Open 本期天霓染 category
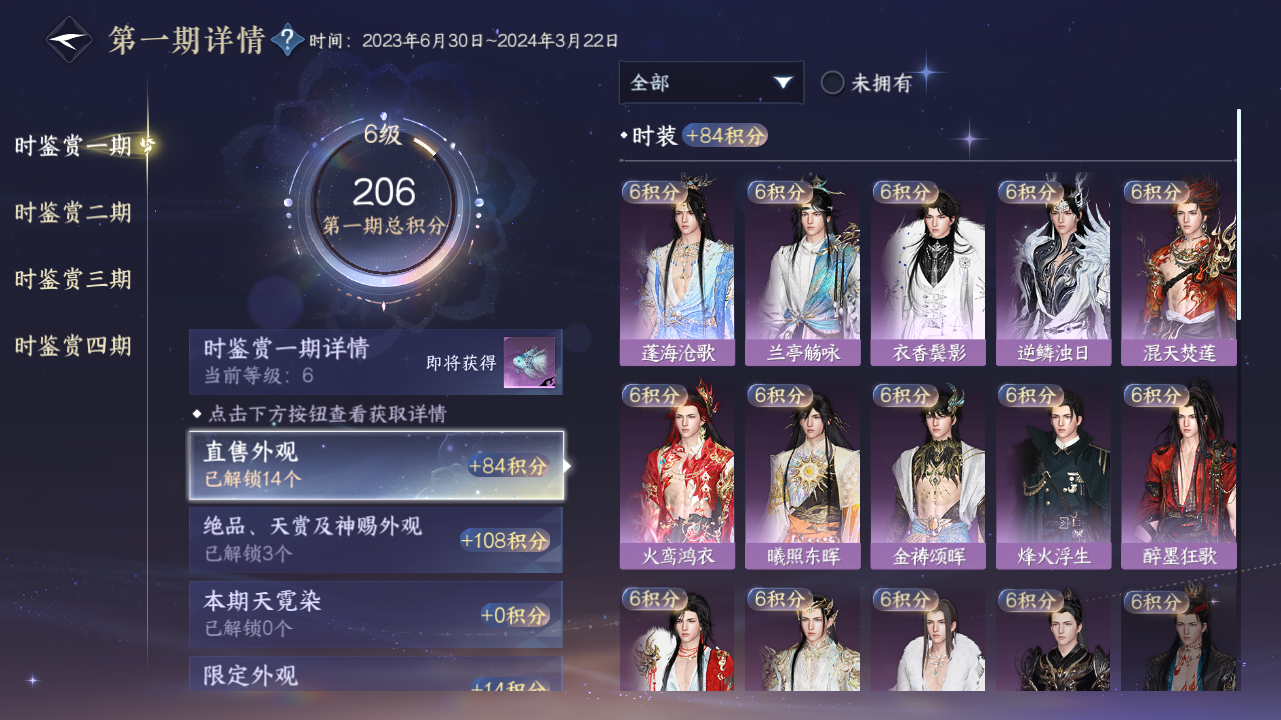The image size is (1281, 720). pyautogui.click(x=376, y=614)
